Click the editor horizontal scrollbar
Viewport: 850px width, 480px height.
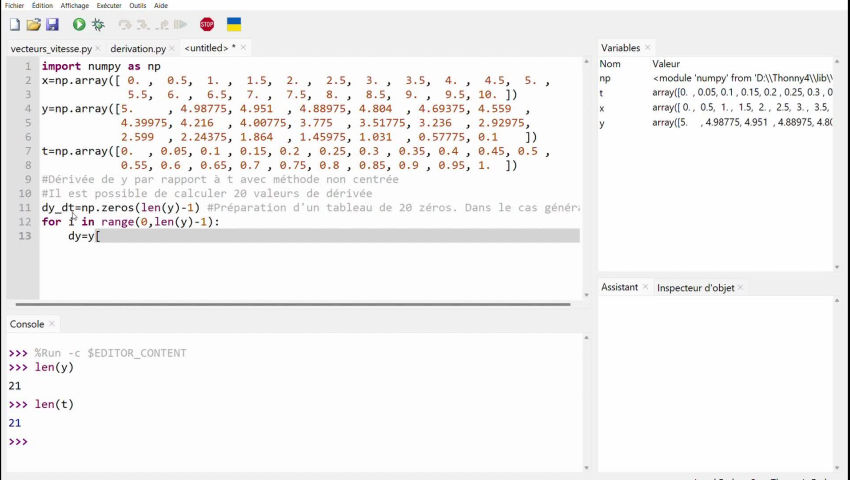tap(290, 304)
